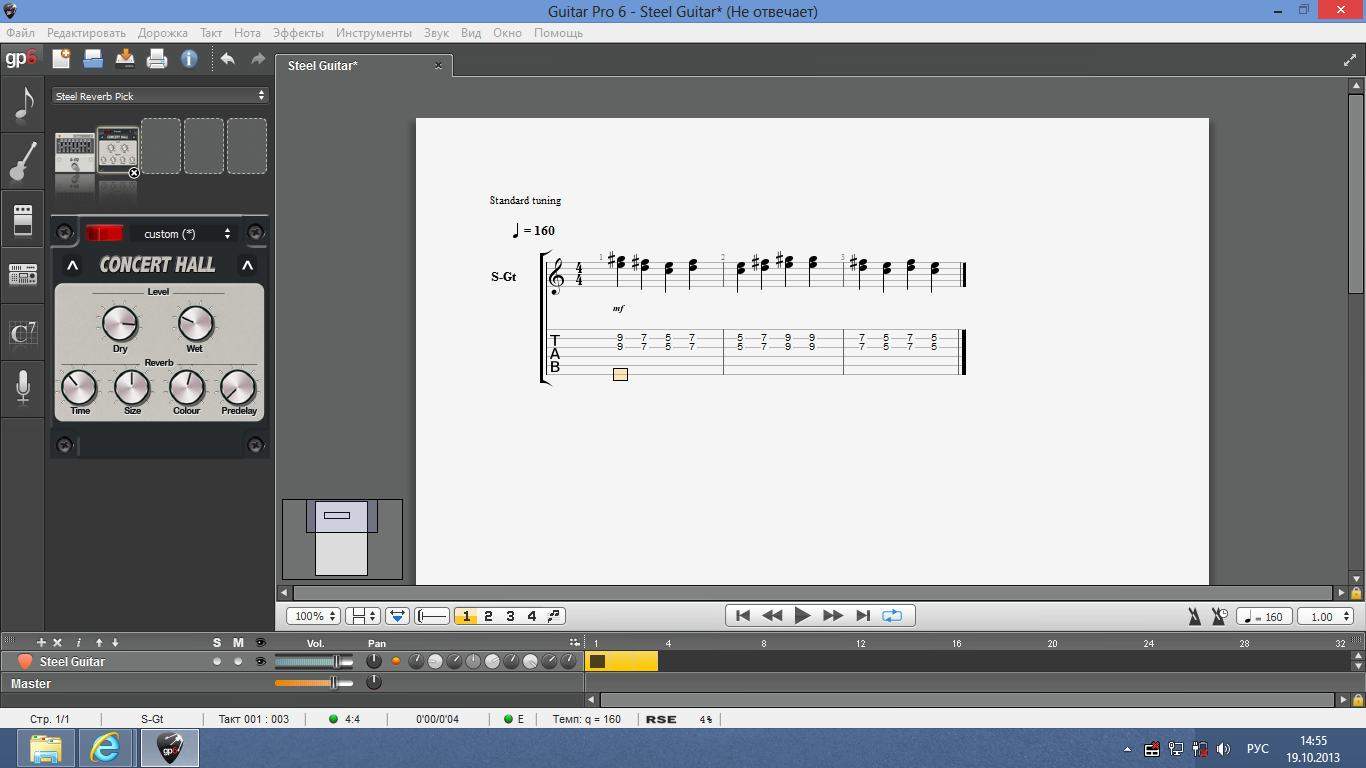Open the Инструменты menu
This screenshot has height=768, width=1366.
click(373, 33)
